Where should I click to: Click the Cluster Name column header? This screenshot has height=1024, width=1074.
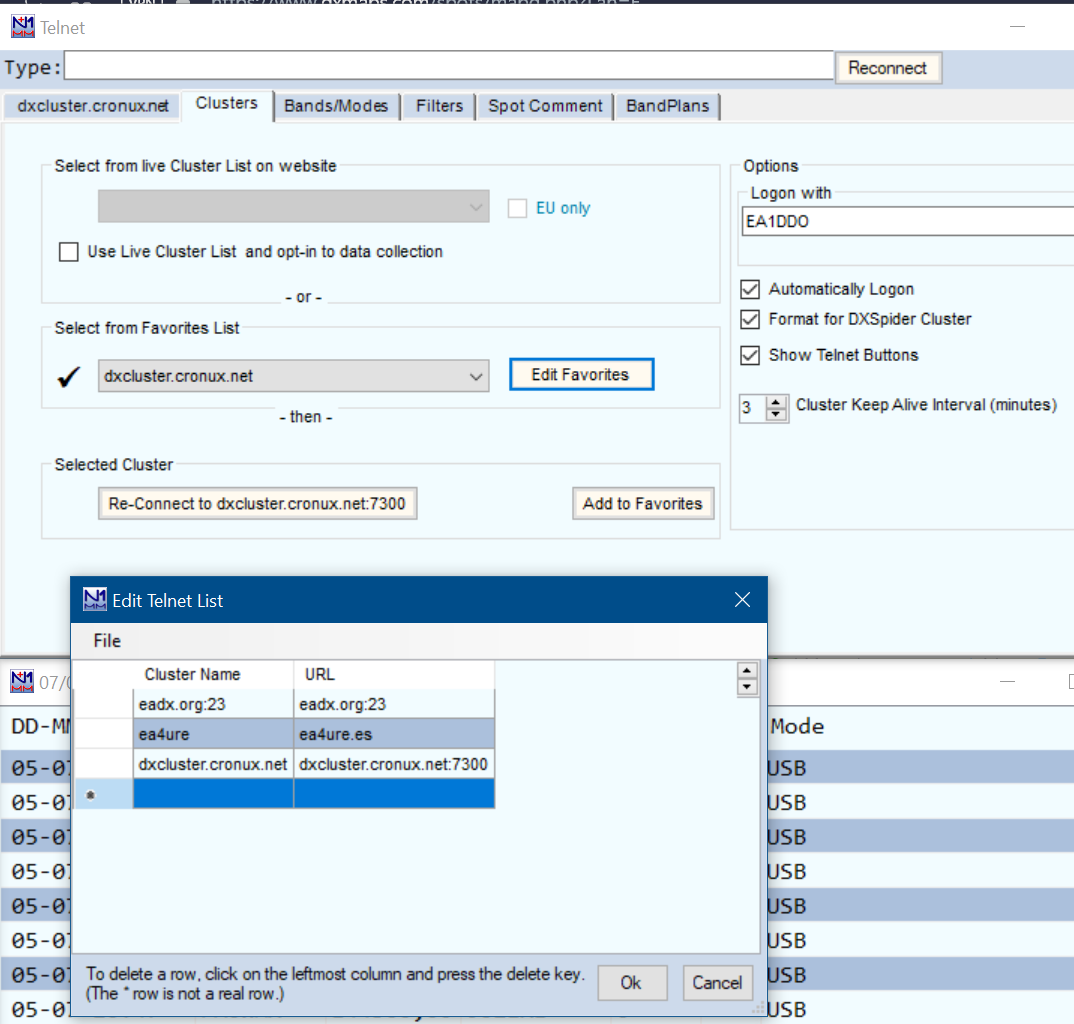tap(213, 675)
